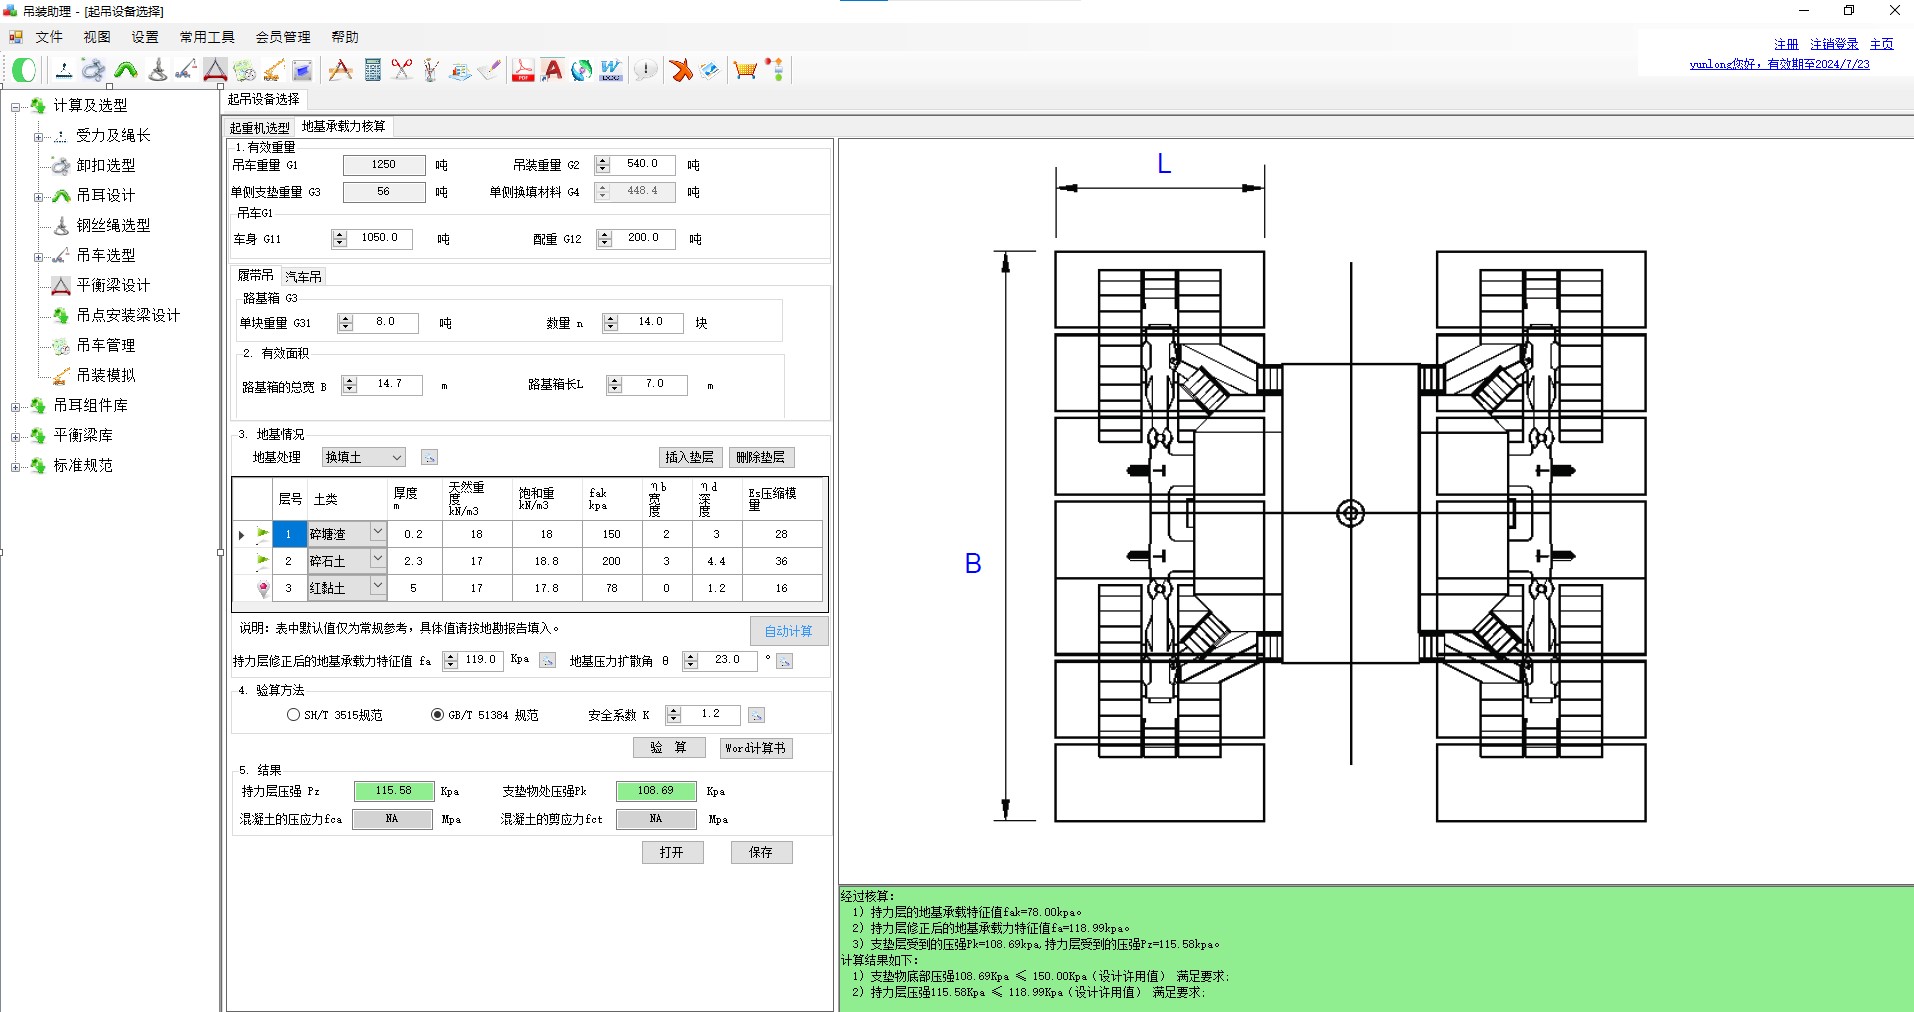The width and height of the screenshot is (1914, 1012).
Task: Click the 自动计算 button
Action: coord(789,631)
